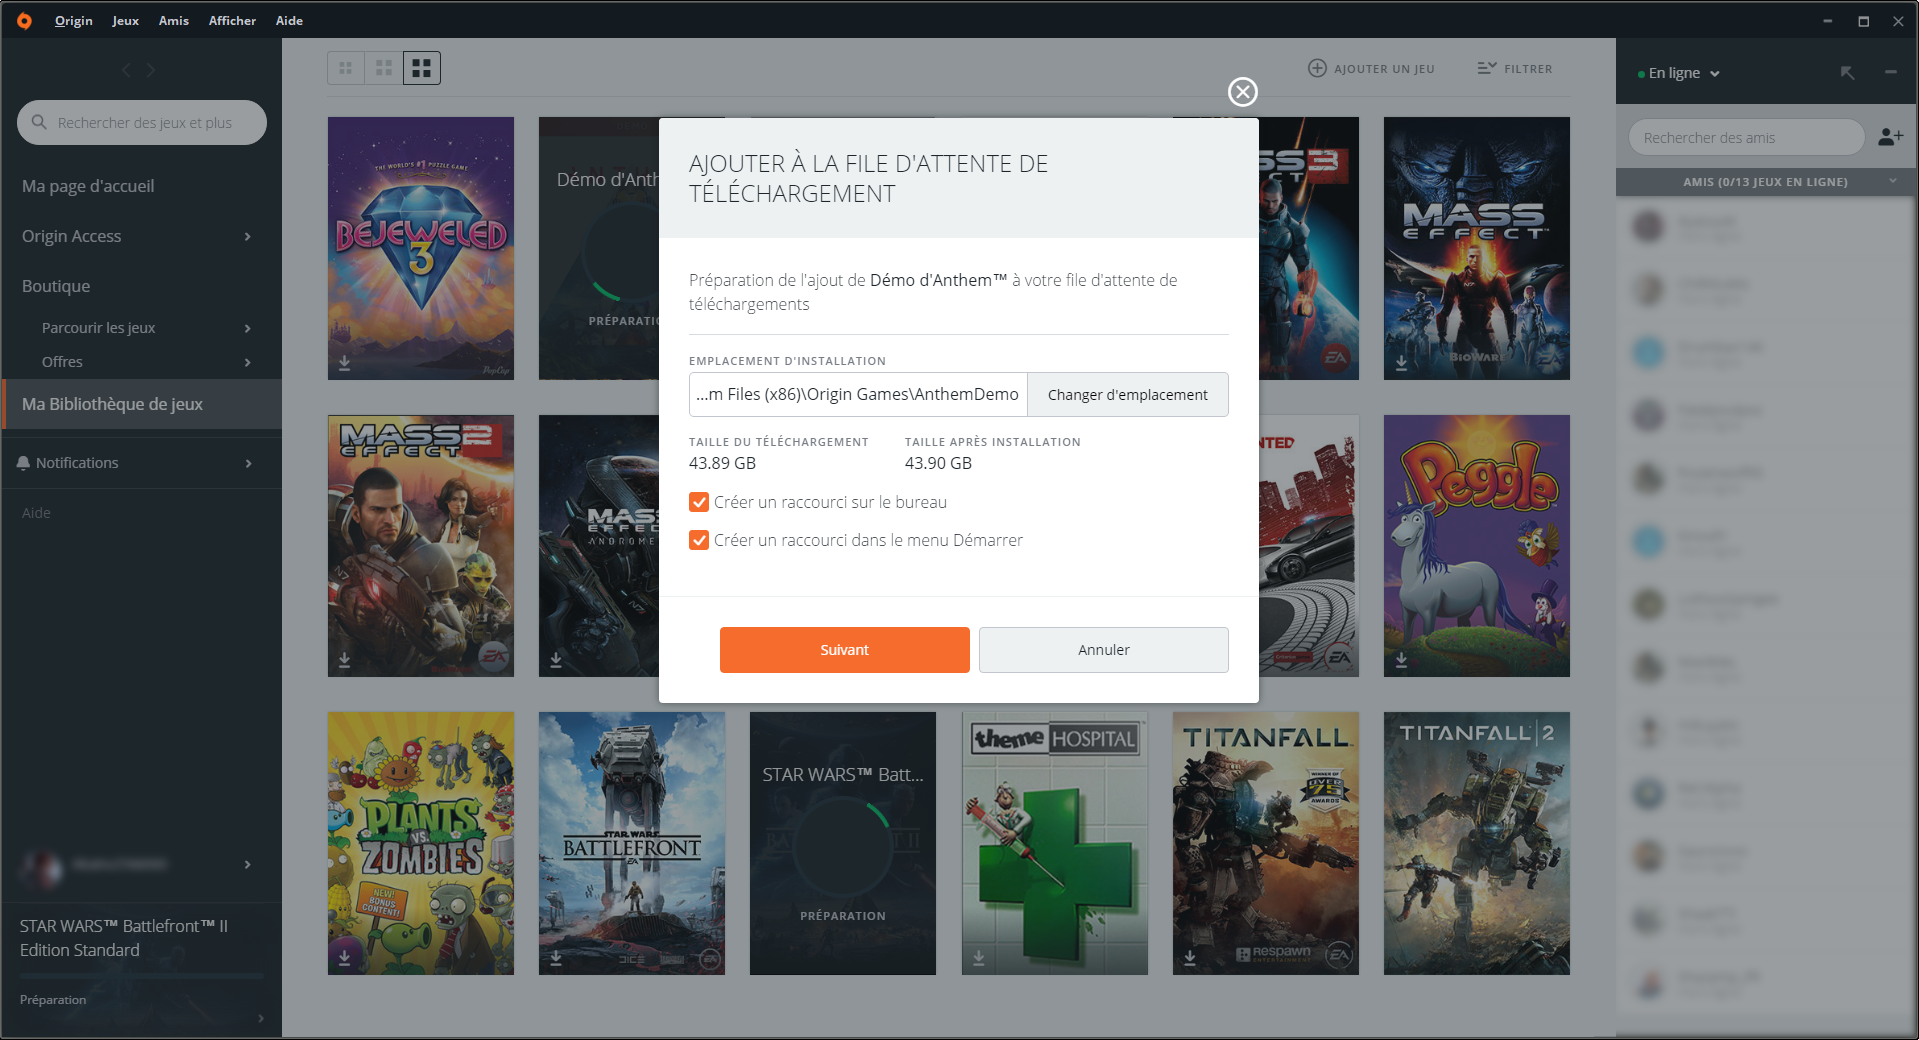Viewport: 1919px width, 1040px height.
Task: Click the add friend icon
Action: click(1890, 137)
